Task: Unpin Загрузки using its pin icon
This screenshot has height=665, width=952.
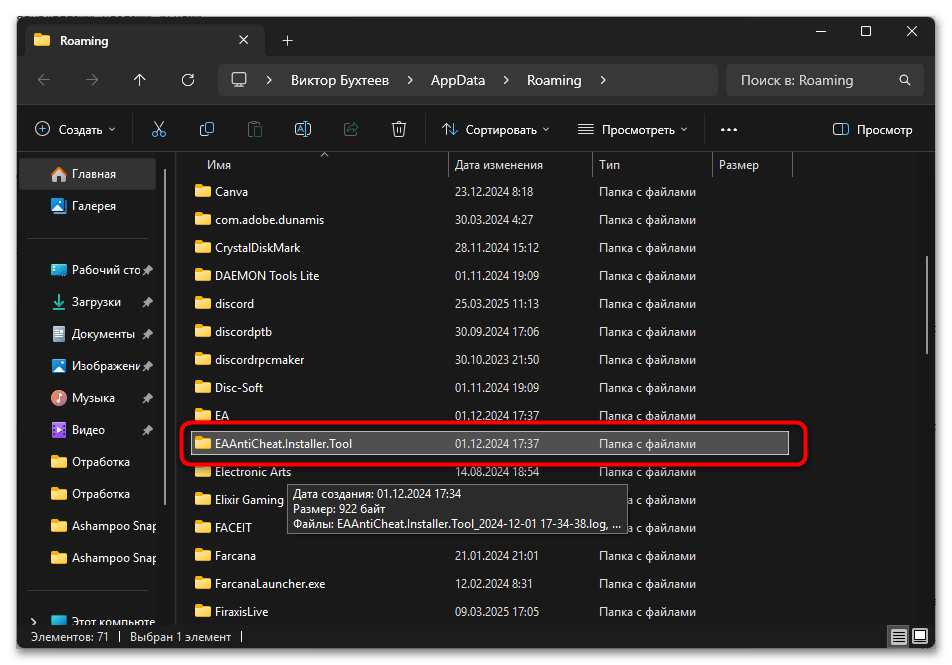Action: pyautogui.click(x=148, y=302)
